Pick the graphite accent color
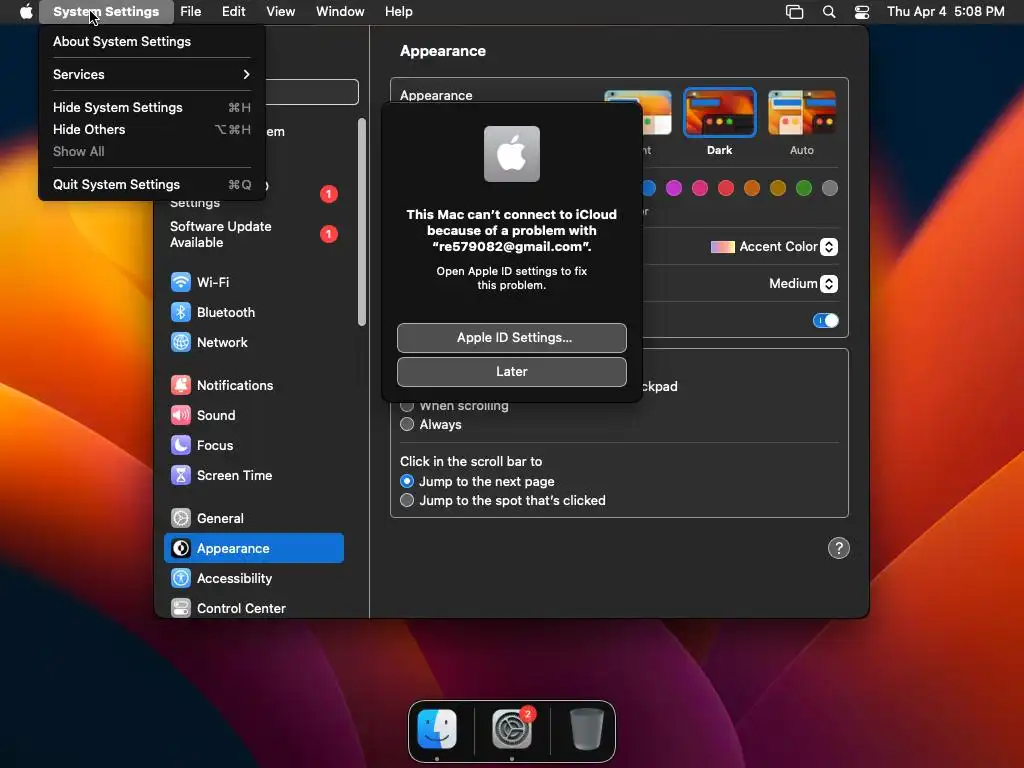 tap(830, 189)
